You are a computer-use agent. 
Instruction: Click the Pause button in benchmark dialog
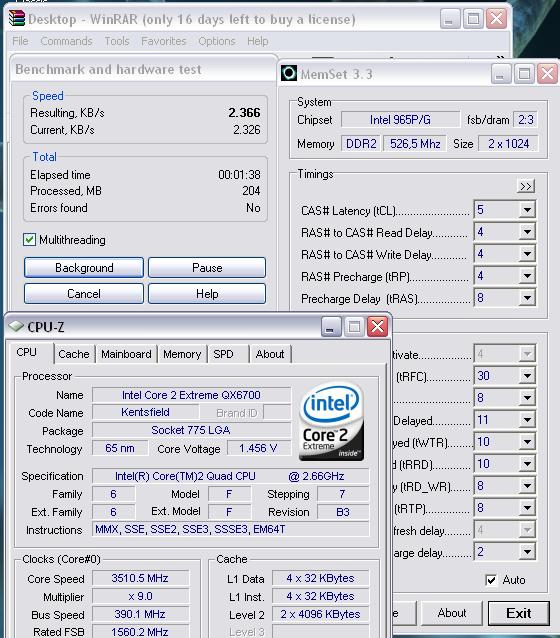pos(207,268)
